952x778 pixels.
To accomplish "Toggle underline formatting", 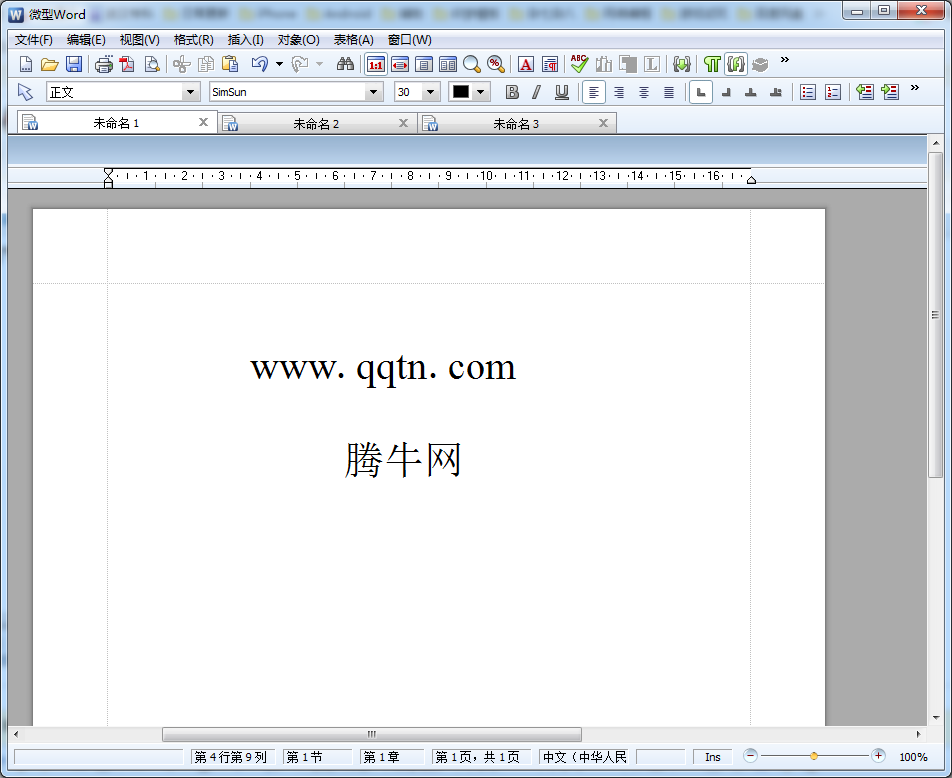I will pyautogui.click(x=562, y=92).
